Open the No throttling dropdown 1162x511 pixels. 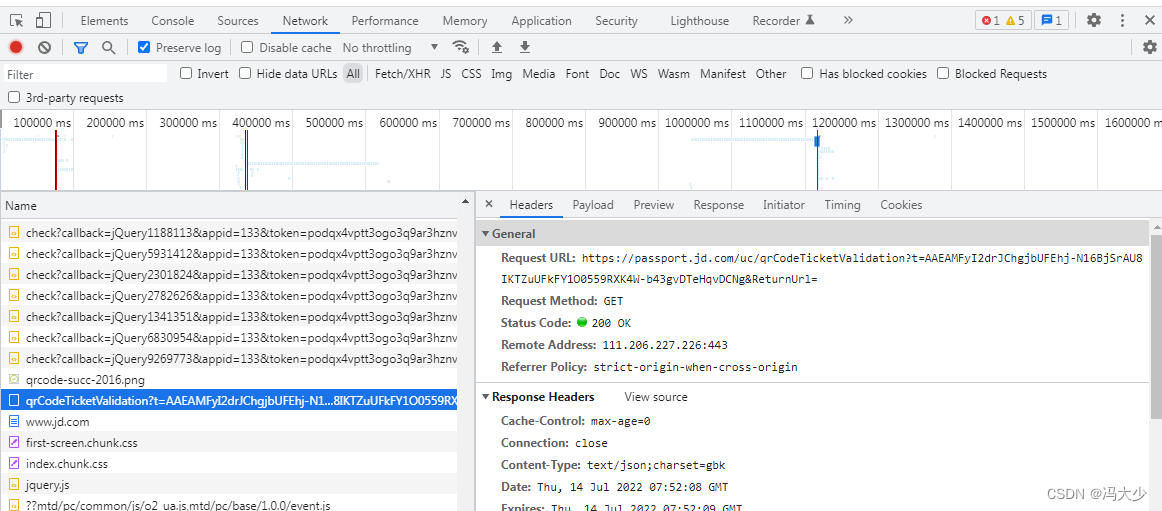tap(390, 47)
